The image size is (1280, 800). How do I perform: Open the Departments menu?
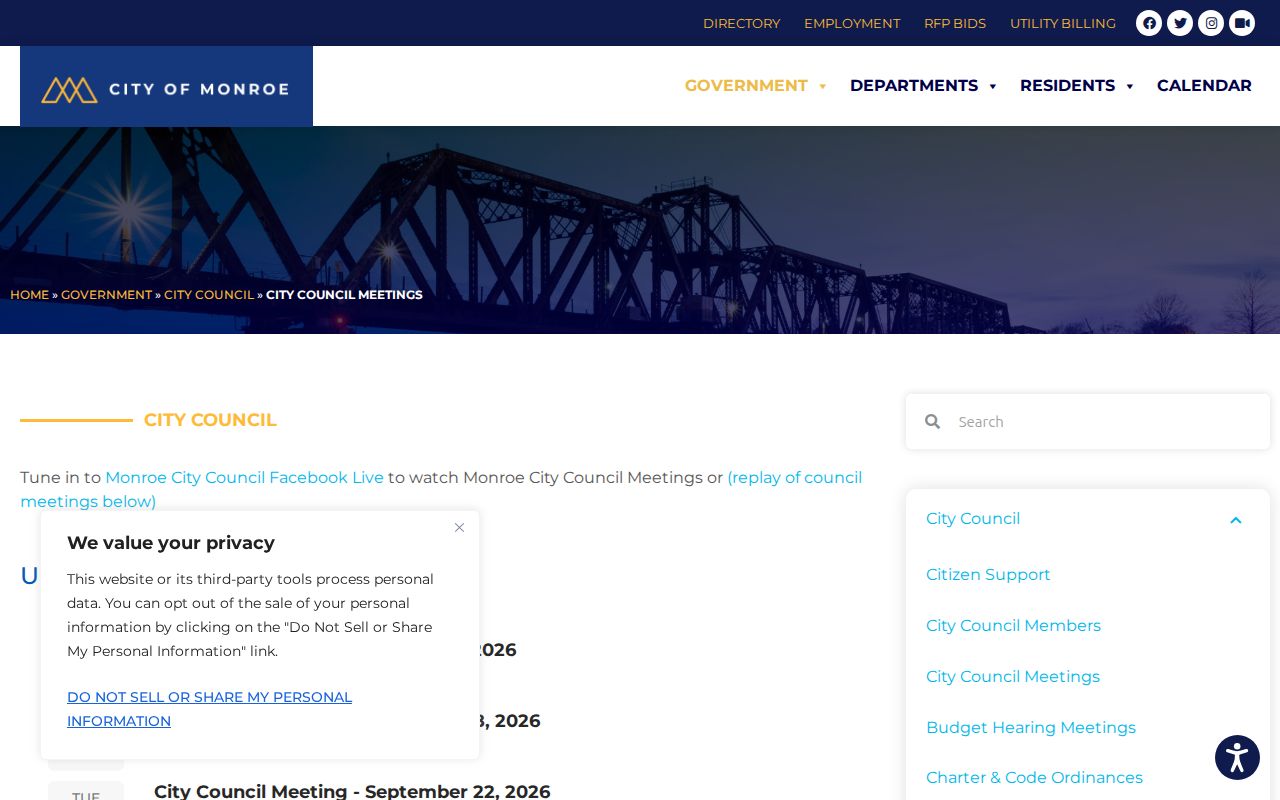[x=914, y=86]
